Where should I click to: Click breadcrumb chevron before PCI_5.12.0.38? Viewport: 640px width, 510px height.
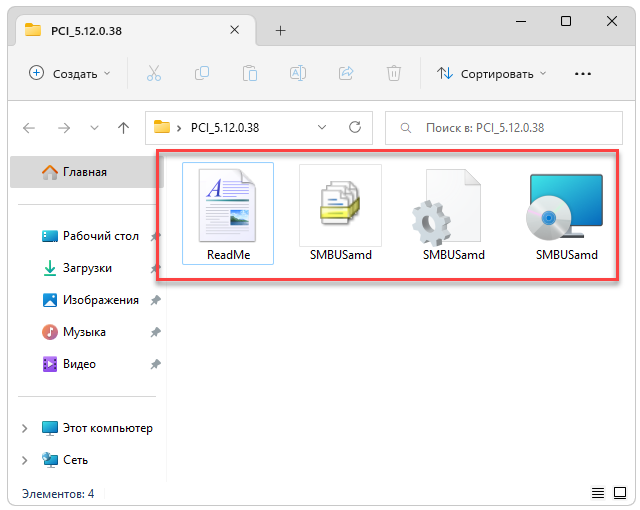tap(179, 129)
